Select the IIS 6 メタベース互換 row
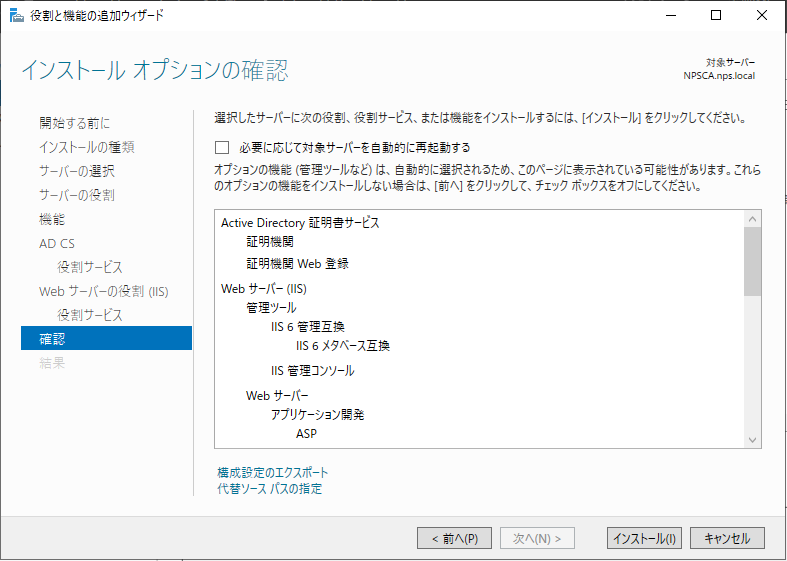This screenshot has height=561, width=787. [343, 346]
